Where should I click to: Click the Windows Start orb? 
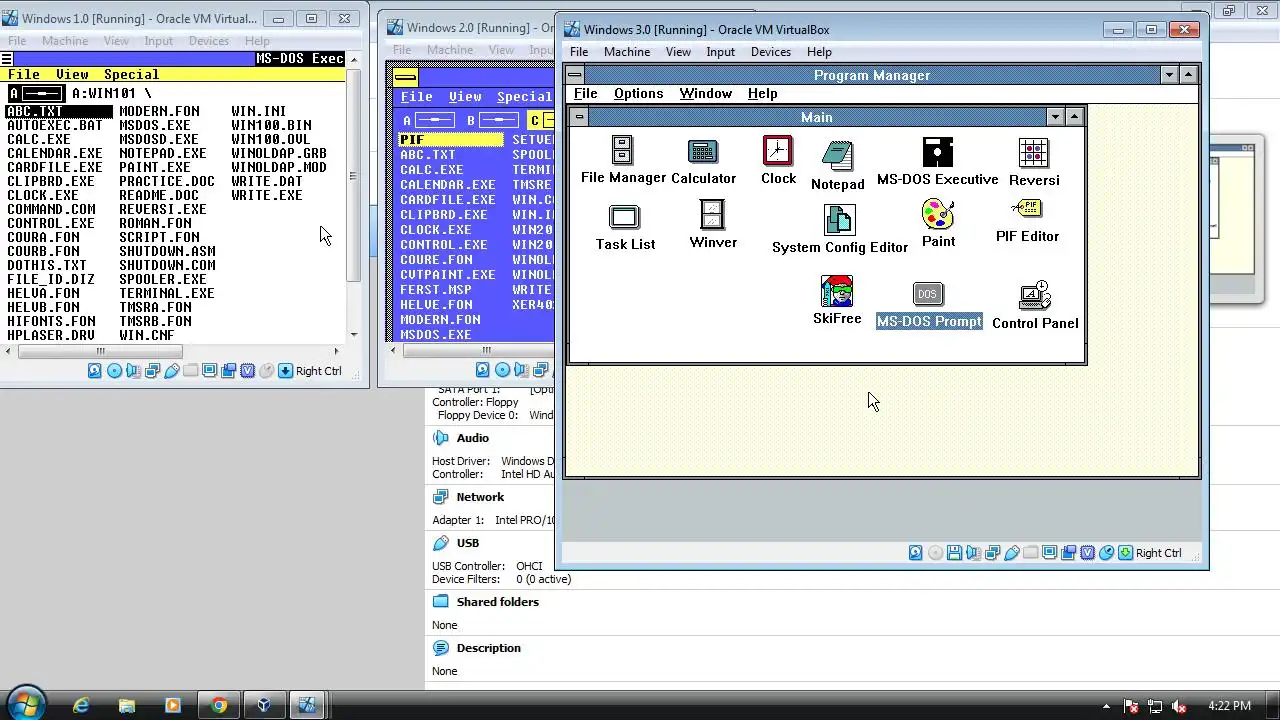(x=25, y=704)
